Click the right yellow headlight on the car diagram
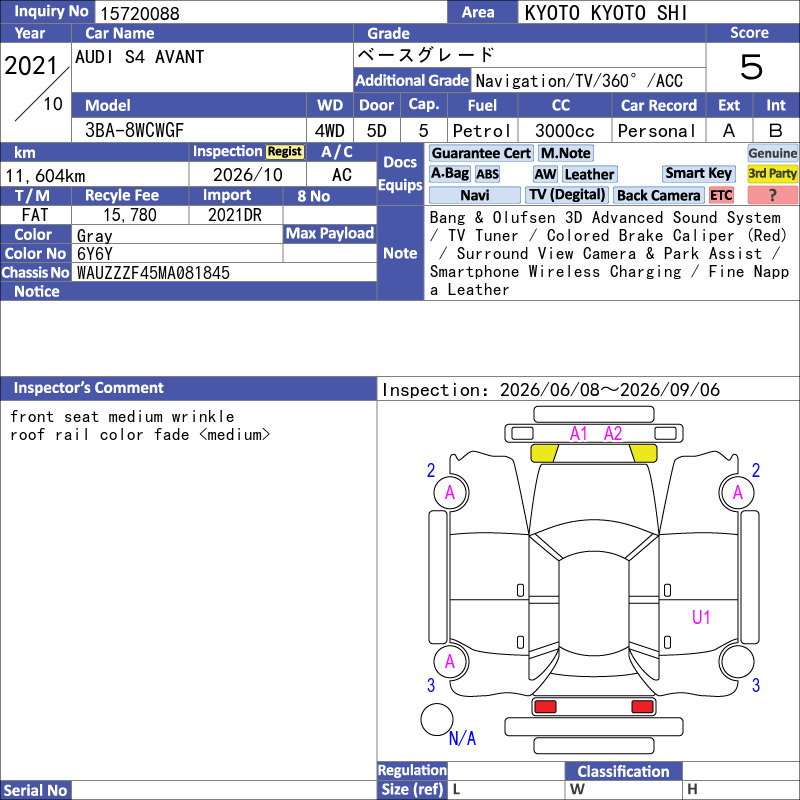This screenshot has height=800, width=800. (x=643, y=453)
